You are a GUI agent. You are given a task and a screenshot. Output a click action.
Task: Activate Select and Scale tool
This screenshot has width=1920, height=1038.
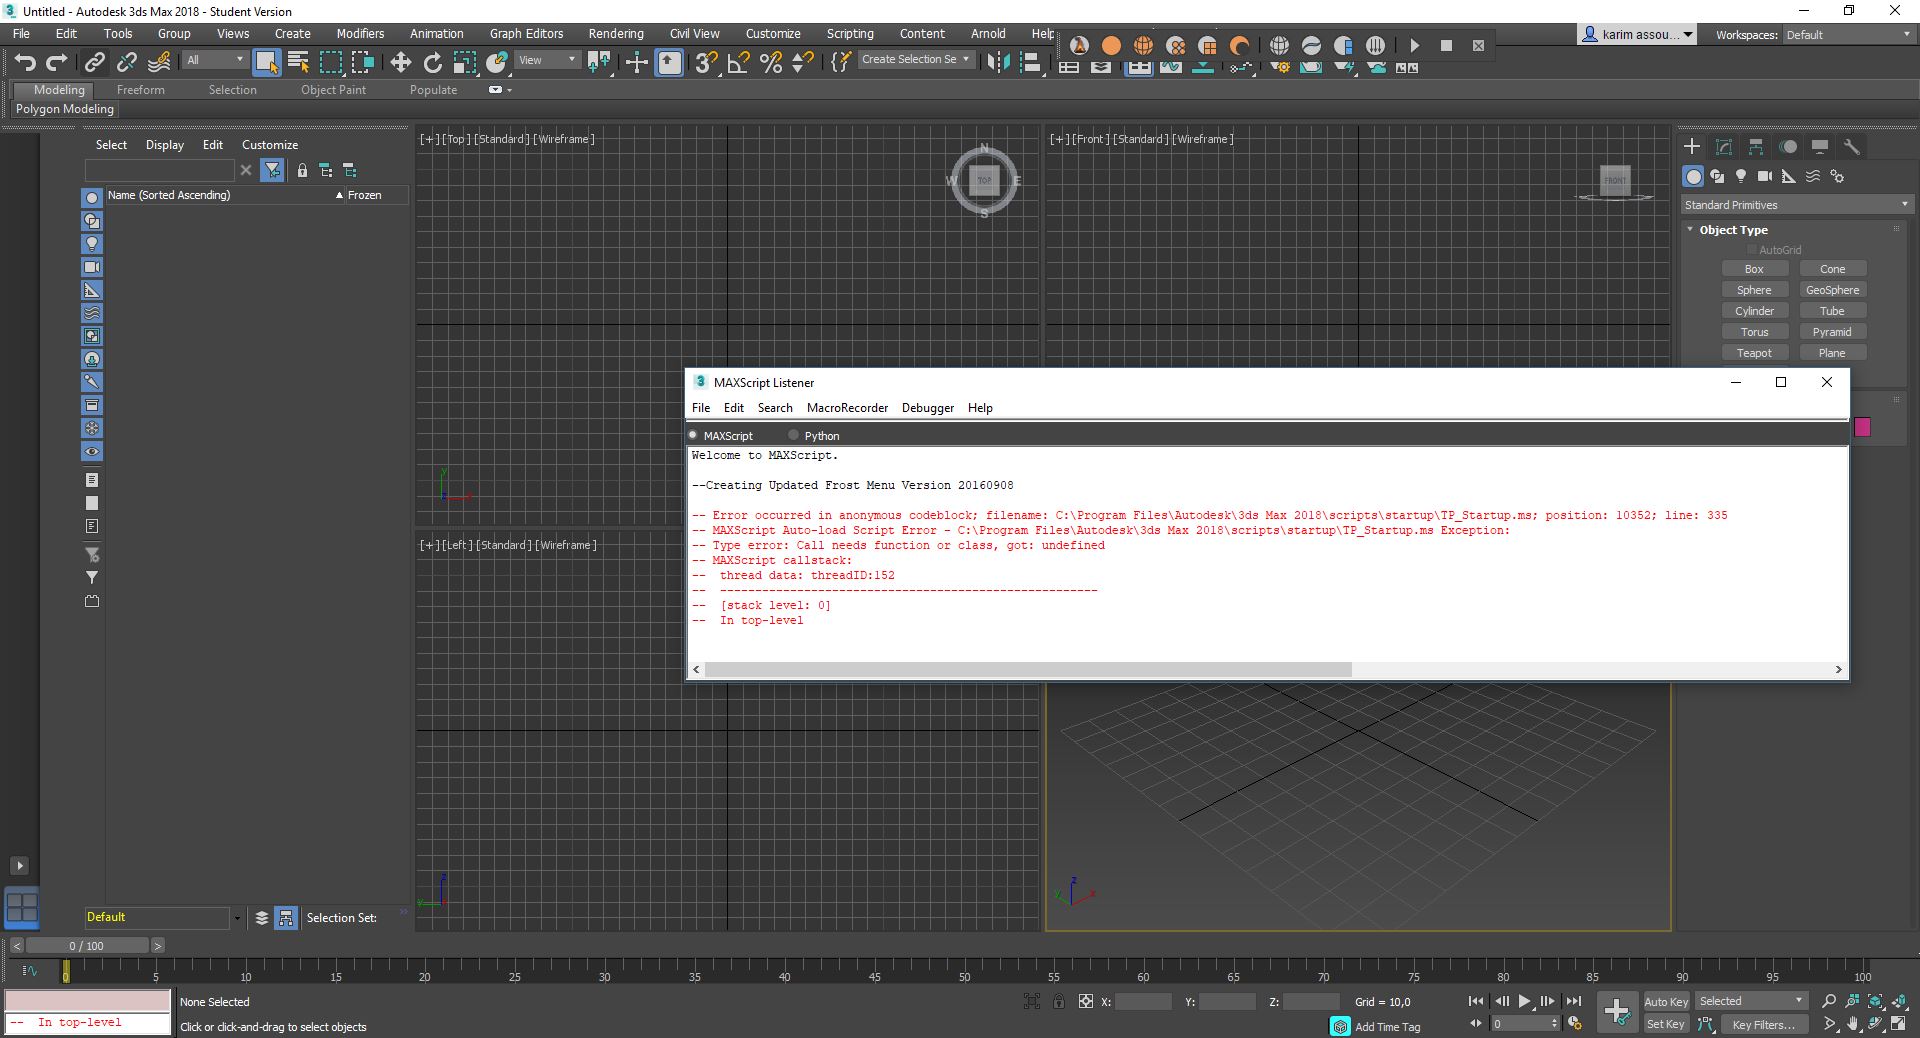point(465,63)
